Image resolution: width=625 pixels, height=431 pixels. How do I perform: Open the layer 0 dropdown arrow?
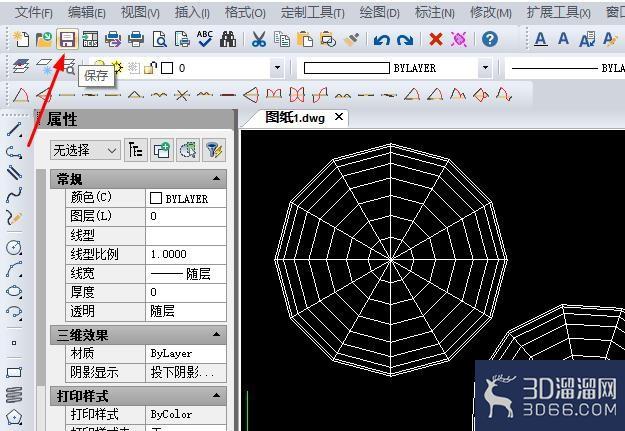277,67
